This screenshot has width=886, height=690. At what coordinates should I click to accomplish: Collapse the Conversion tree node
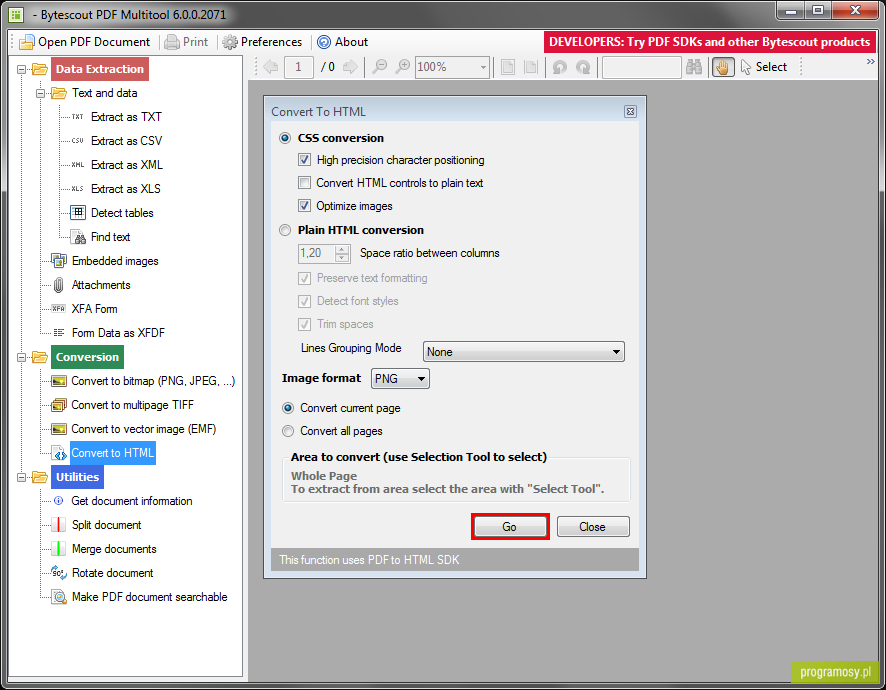point(21,358)
